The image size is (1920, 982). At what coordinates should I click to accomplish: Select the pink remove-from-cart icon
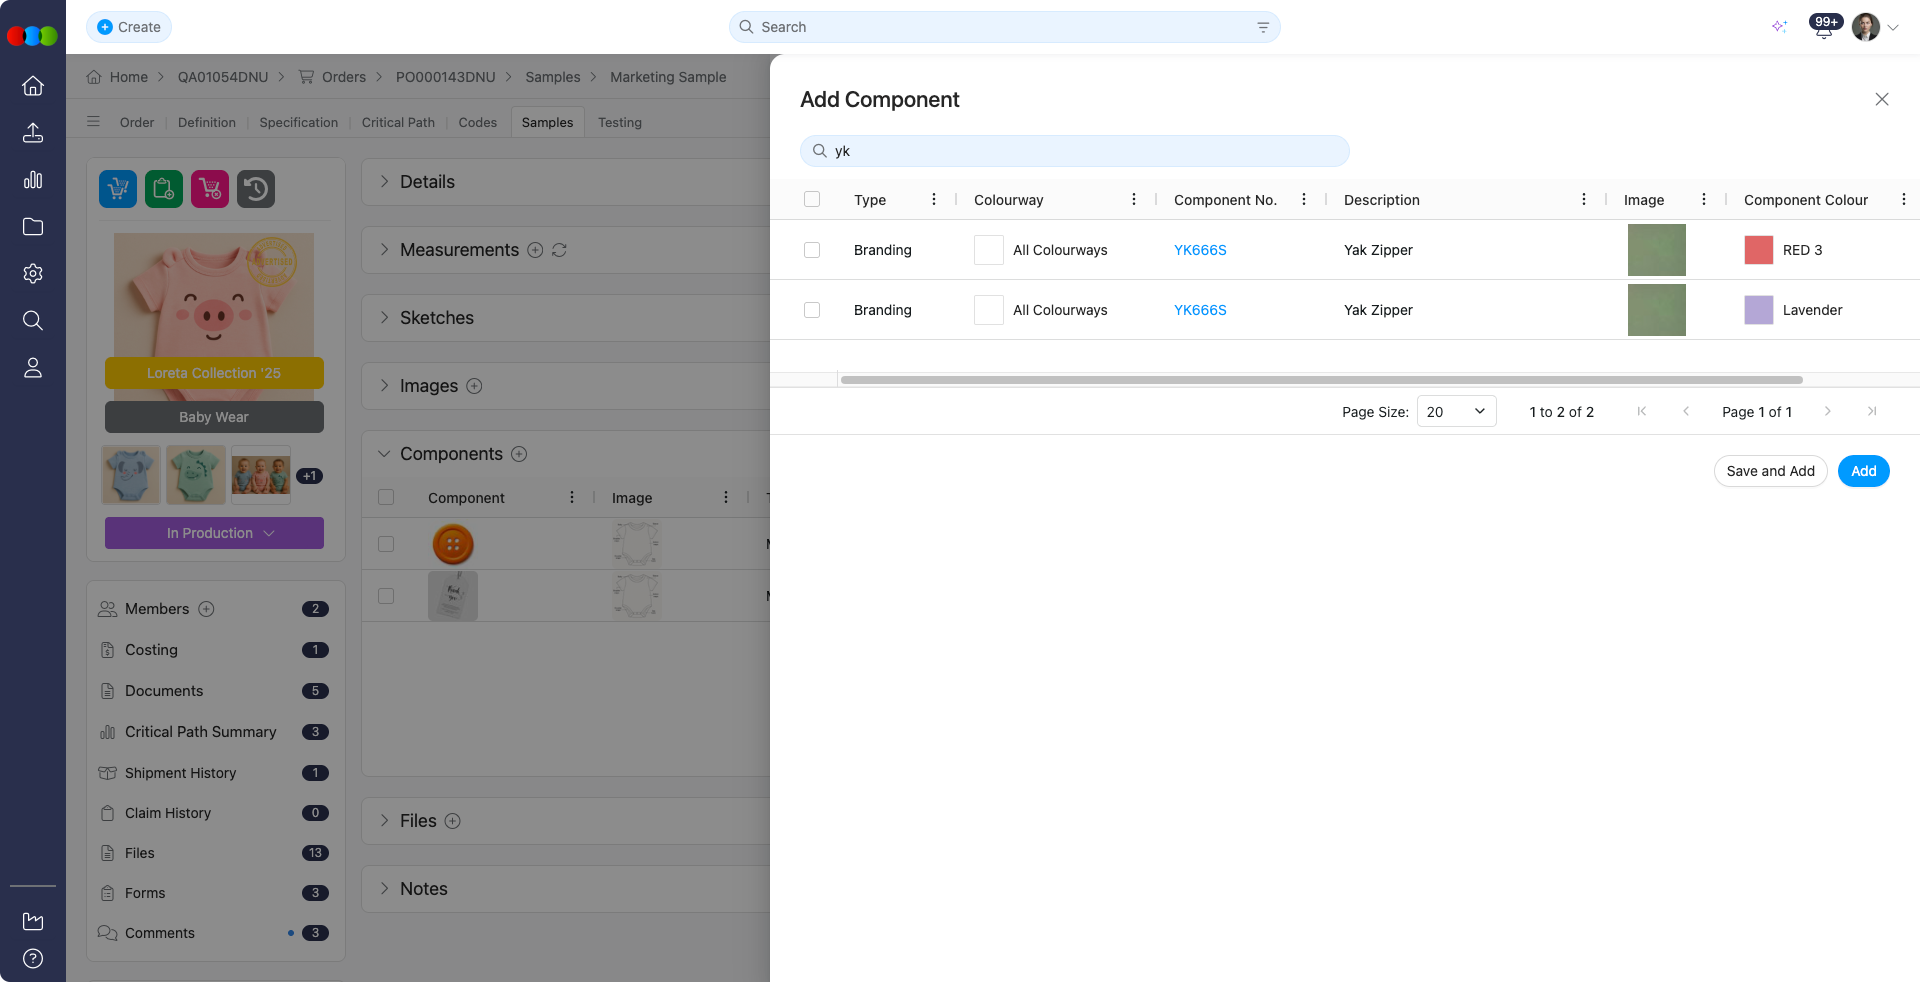pyautogui.click(x=209, y=189)
